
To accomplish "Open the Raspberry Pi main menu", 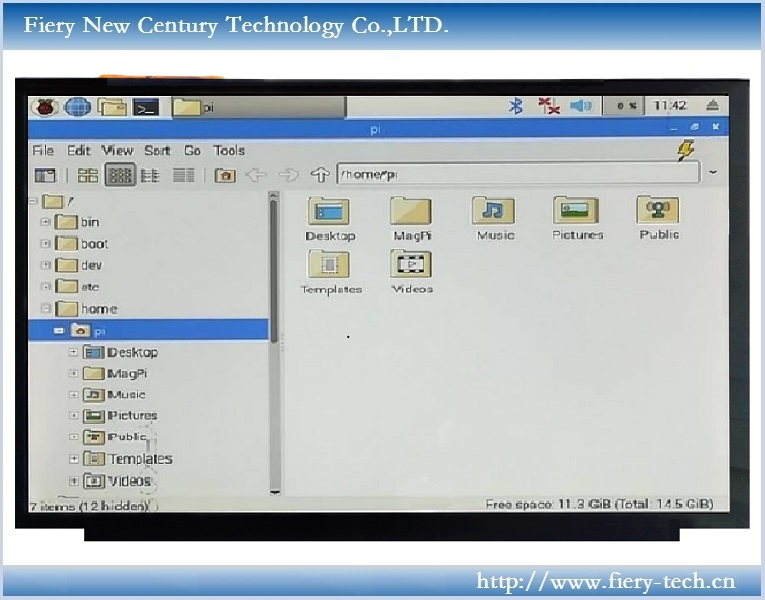I will (45, 106).
